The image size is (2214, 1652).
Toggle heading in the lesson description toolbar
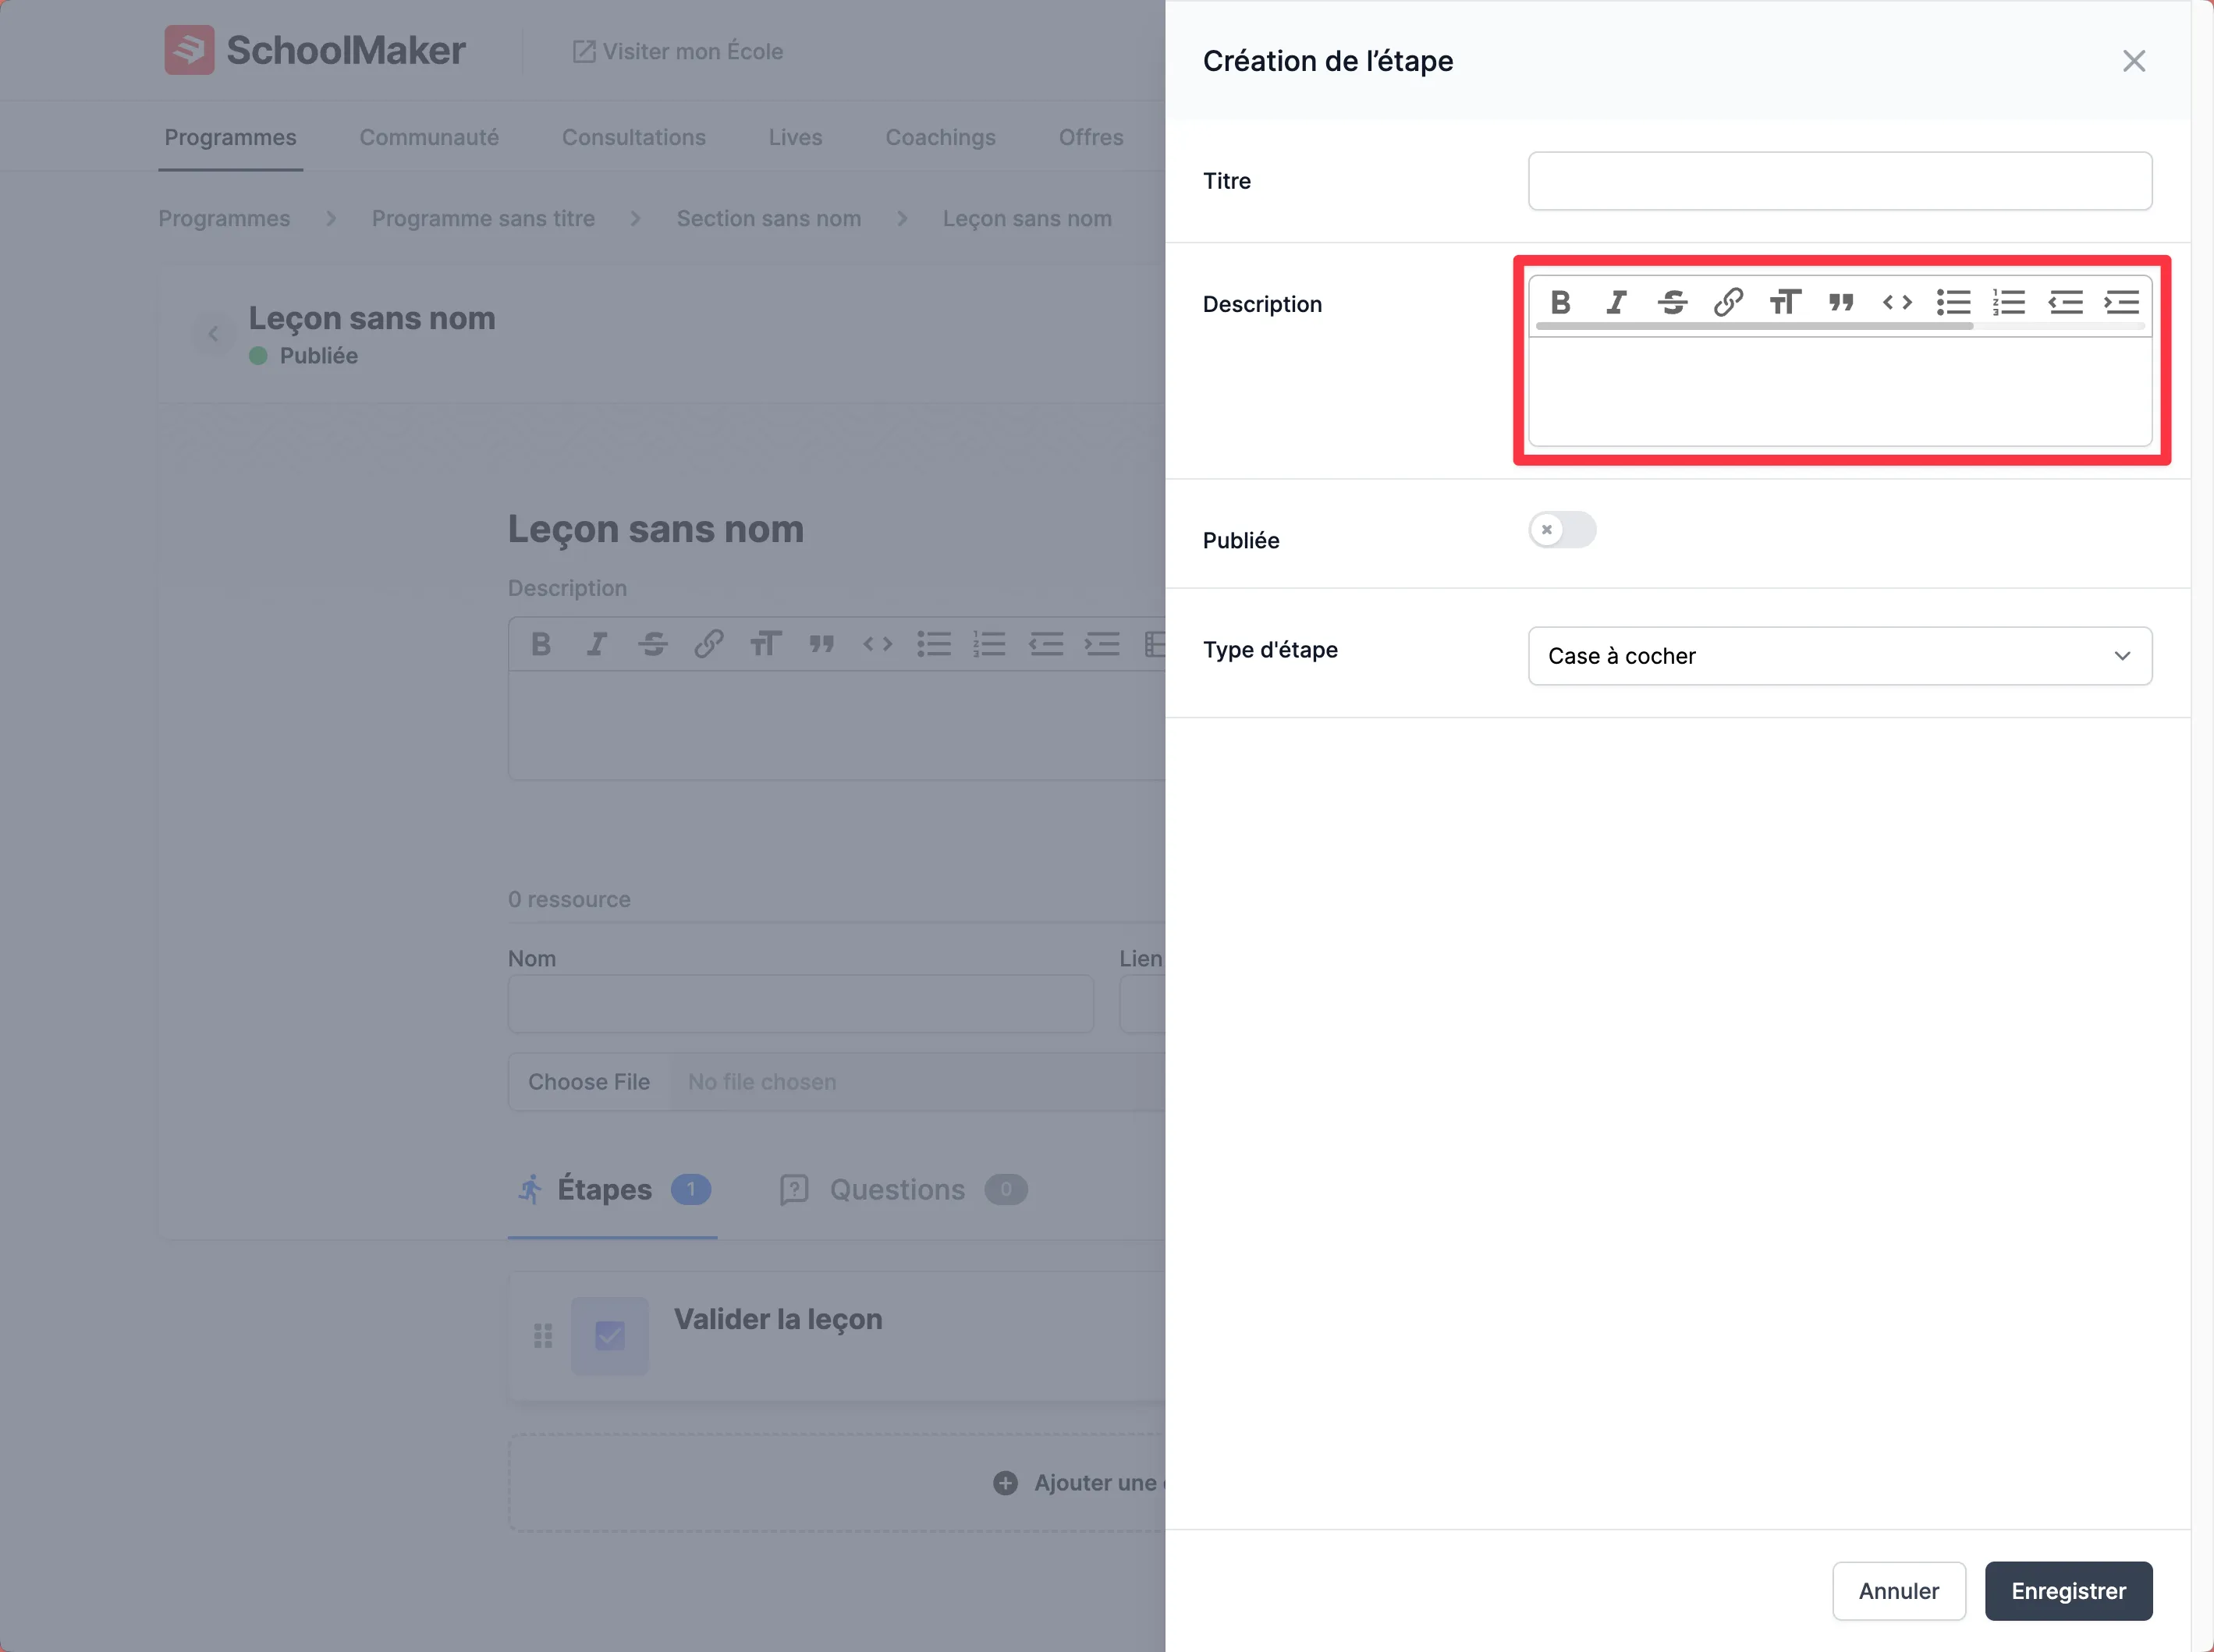765,644
